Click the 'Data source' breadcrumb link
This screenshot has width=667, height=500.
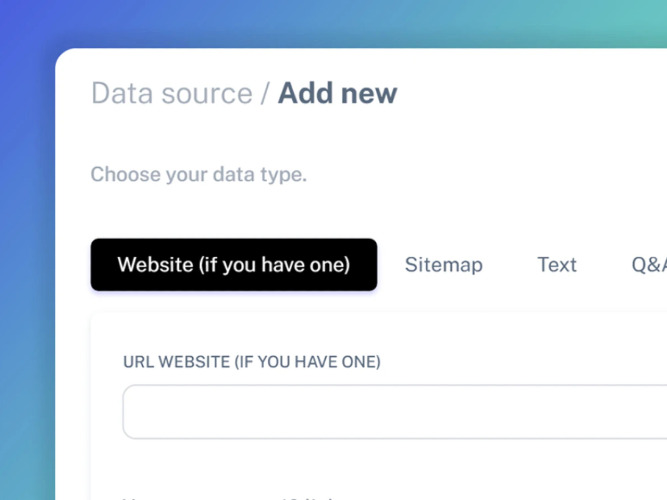(171, 94)
